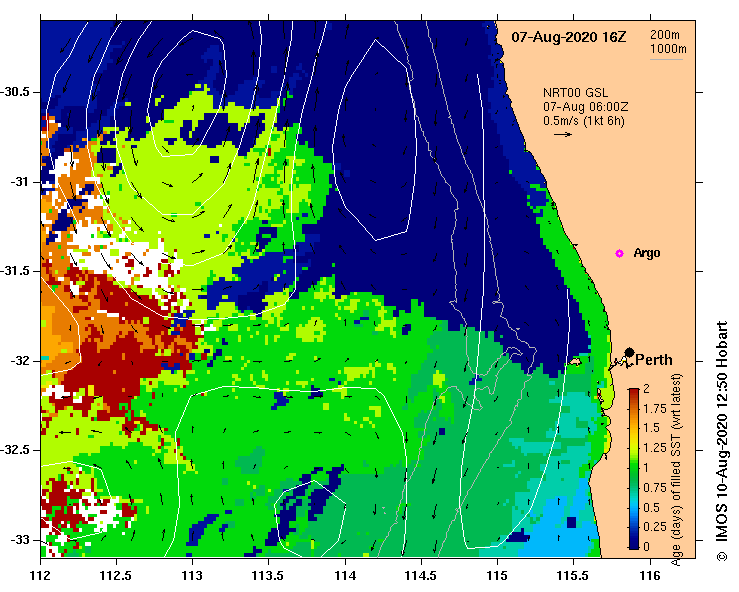Click latitude axis label -32

point(19,361)
